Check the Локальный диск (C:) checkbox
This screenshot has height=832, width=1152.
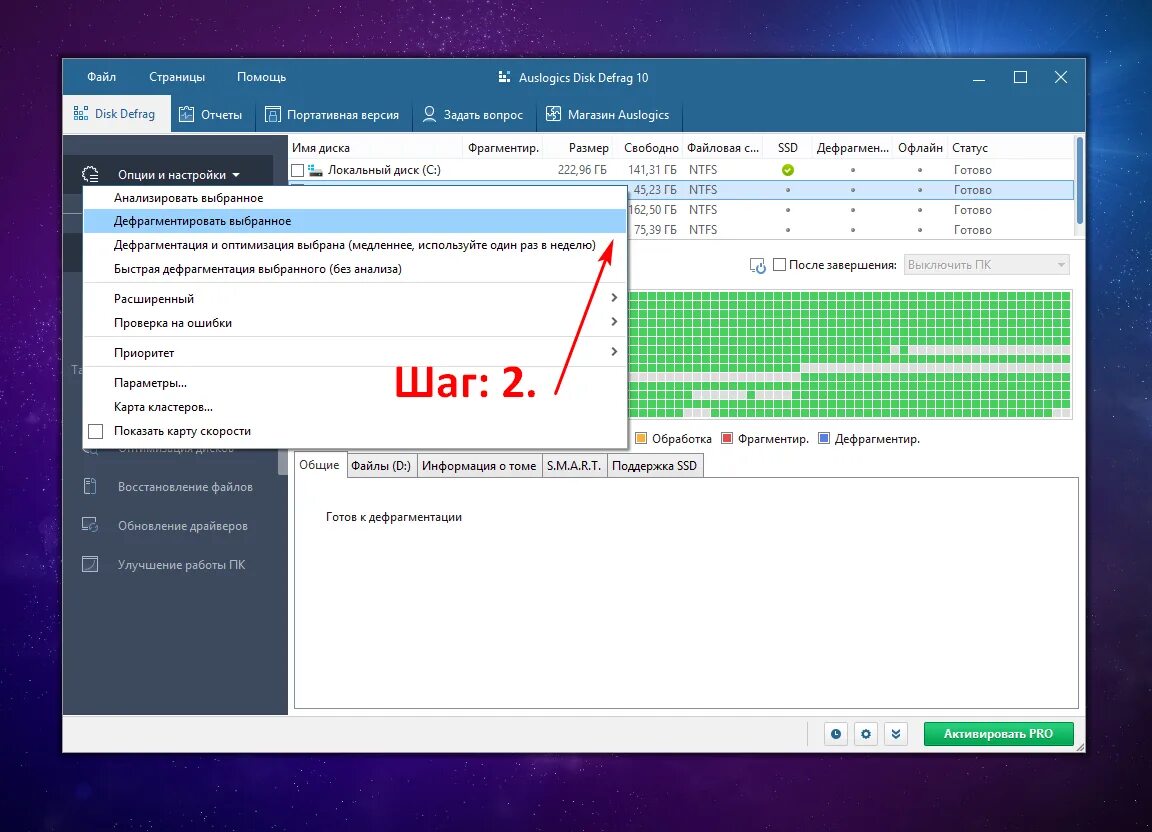298,171
